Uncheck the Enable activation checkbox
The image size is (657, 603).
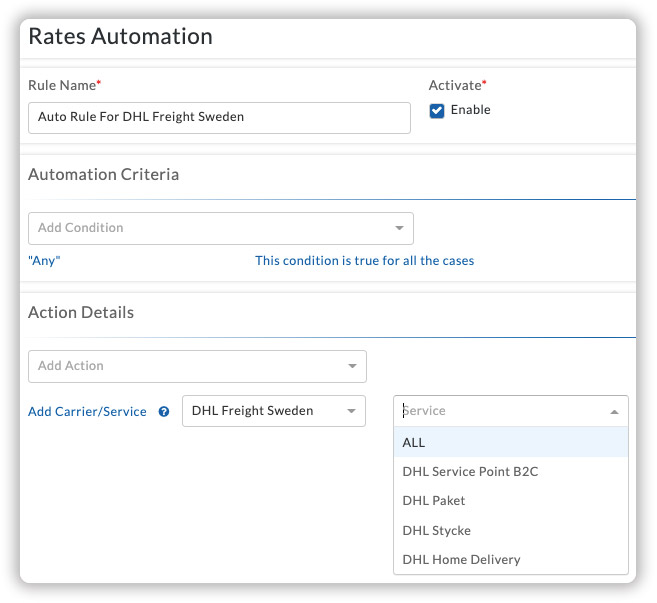tap(437, 111)
